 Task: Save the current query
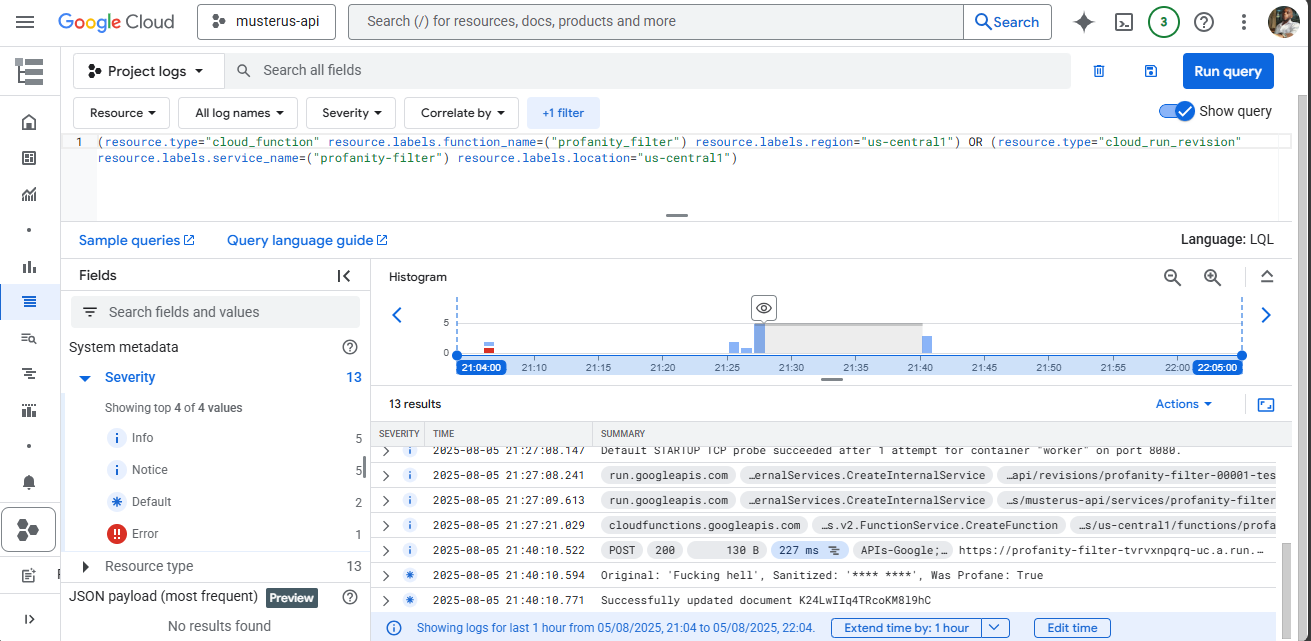[1150, 71]
